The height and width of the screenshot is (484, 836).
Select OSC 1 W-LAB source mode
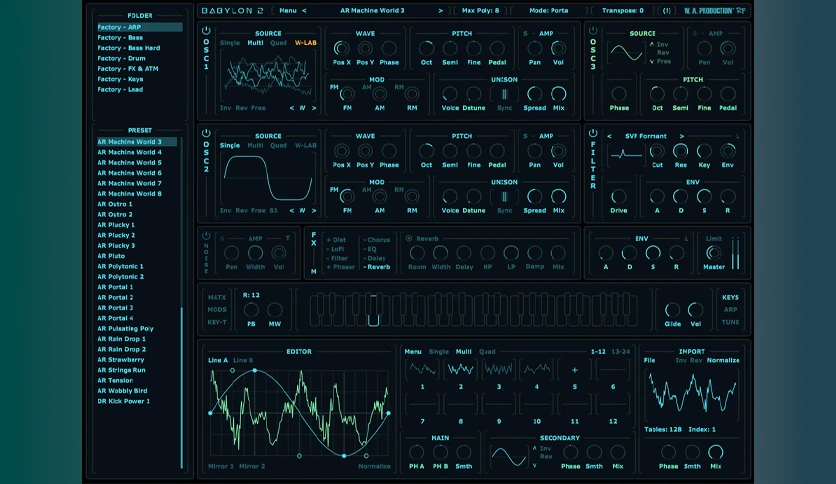point(306,43)
